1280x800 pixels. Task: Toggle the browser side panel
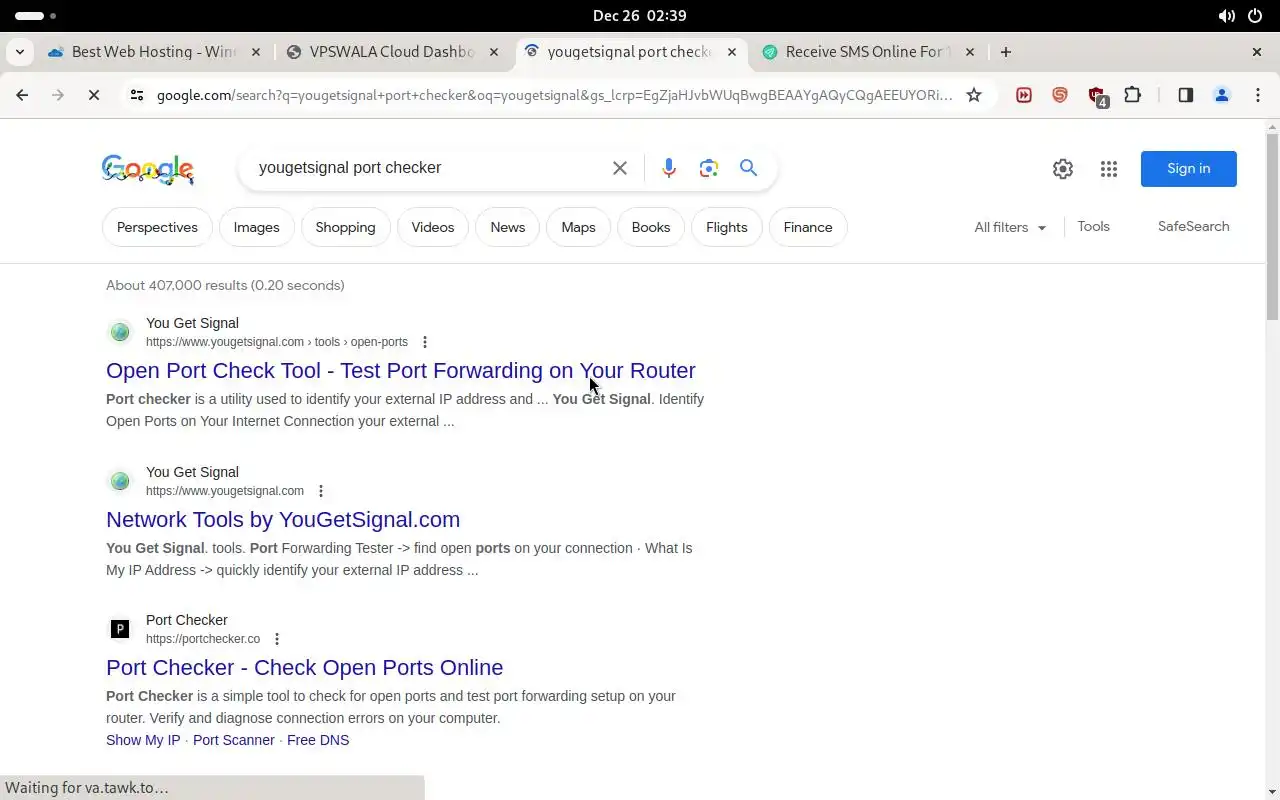coord(1185,95)
